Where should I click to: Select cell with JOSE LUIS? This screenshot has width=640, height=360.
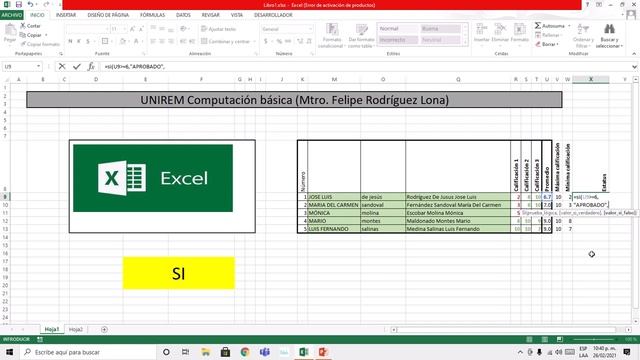click(x=333, y=197)
